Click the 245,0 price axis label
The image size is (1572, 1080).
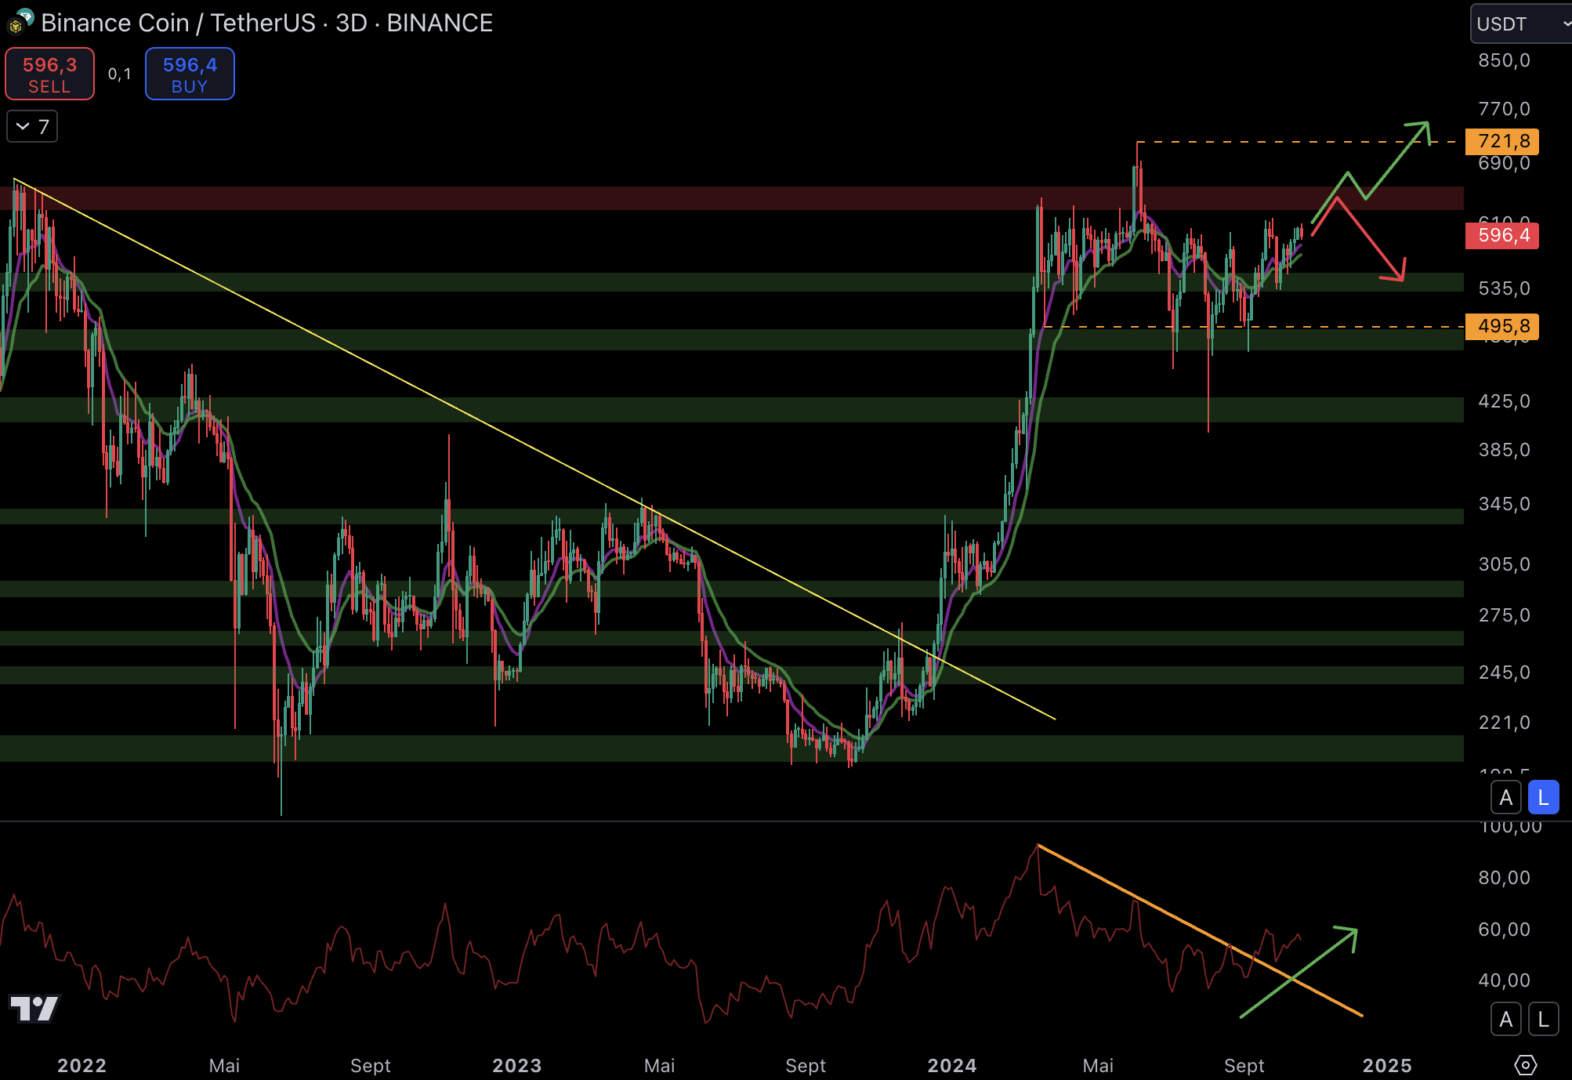pos(1504,672)
